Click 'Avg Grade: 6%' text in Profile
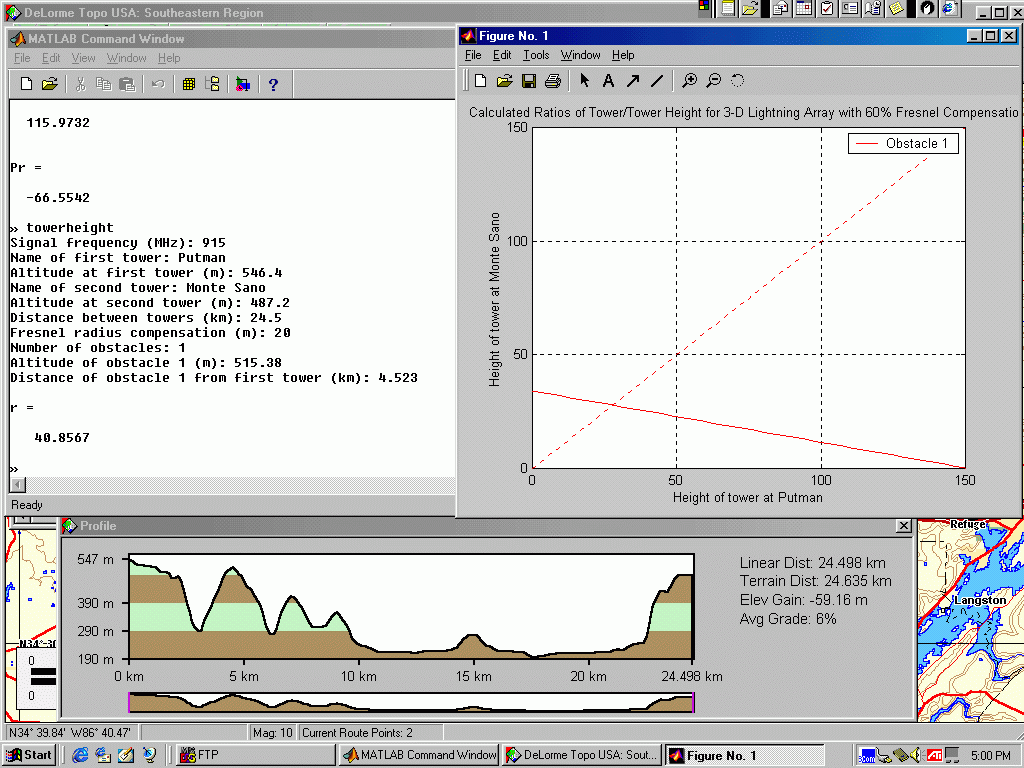Image resolution: width=1024 pixels, height=768 pixels. pyautogui.click(x=788, y=619)
